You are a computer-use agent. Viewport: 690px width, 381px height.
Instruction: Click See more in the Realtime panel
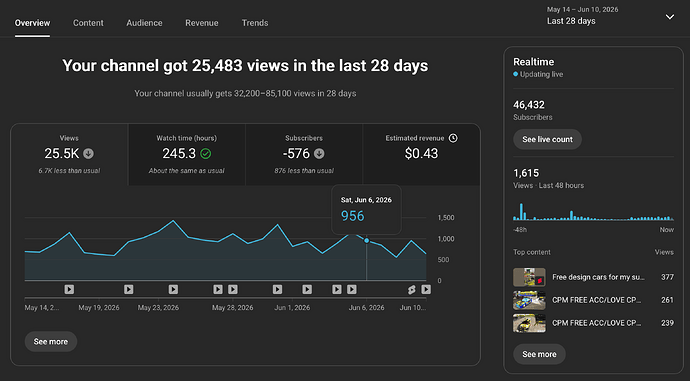click(539, 354)
